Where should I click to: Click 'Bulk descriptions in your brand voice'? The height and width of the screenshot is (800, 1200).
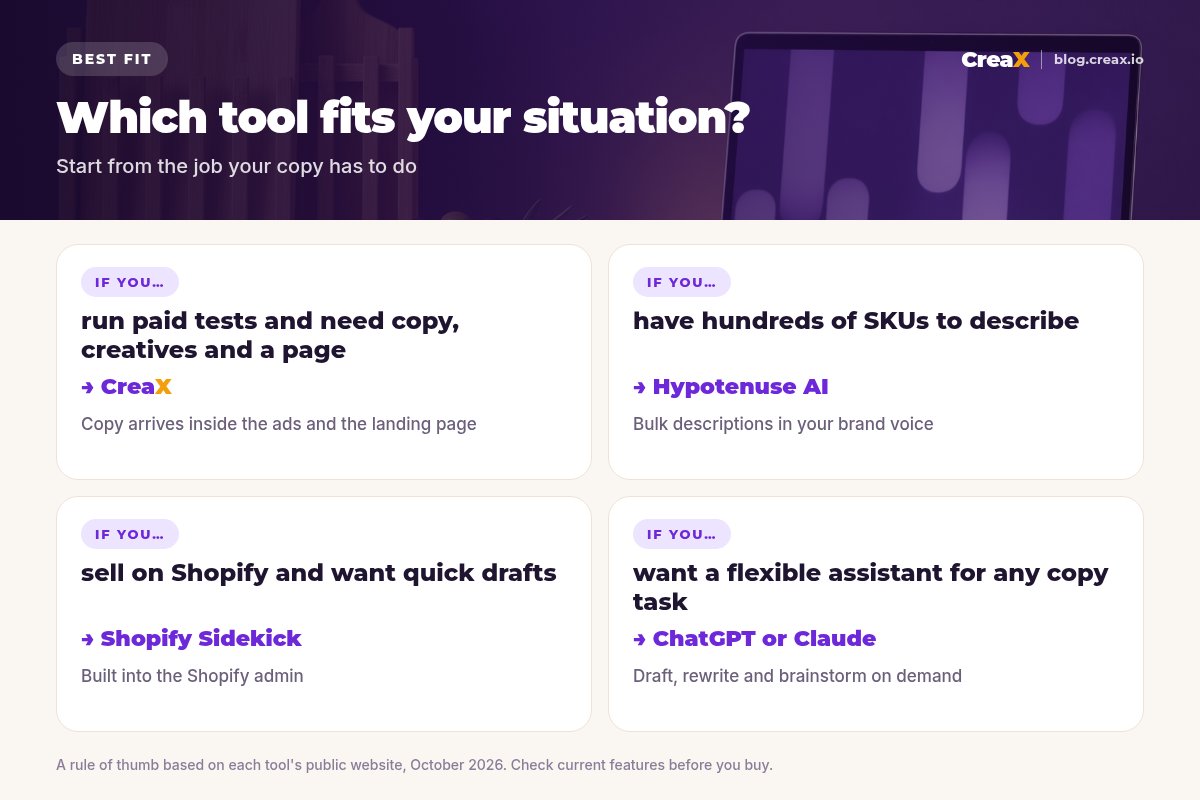pyautogui.click(x=783, y=424)
